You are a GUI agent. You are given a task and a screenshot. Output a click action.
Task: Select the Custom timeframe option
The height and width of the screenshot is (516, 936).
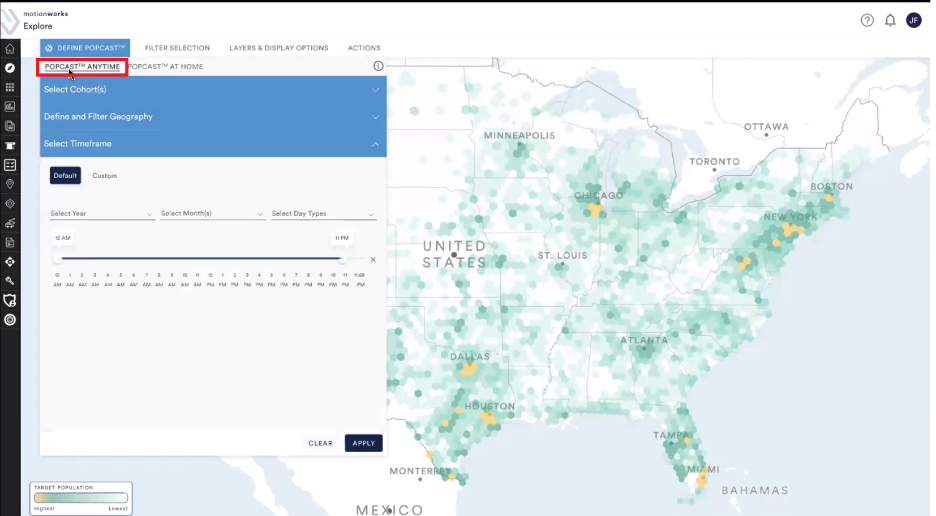tap(104, 176)
